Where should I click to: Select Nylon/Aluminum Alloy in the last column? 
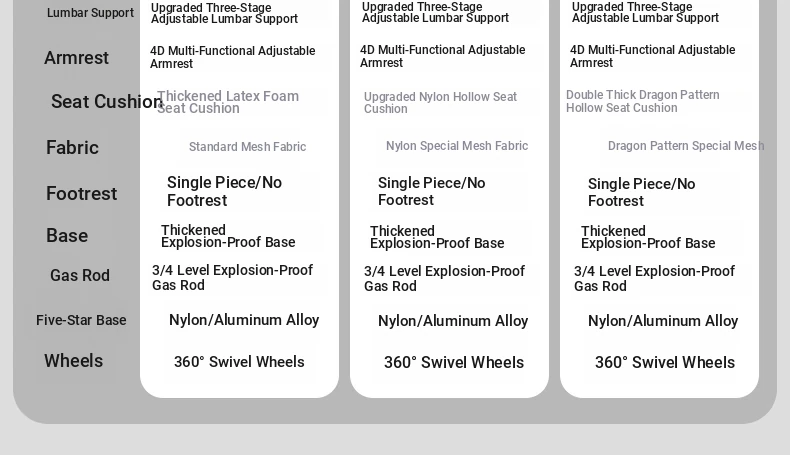663,321
